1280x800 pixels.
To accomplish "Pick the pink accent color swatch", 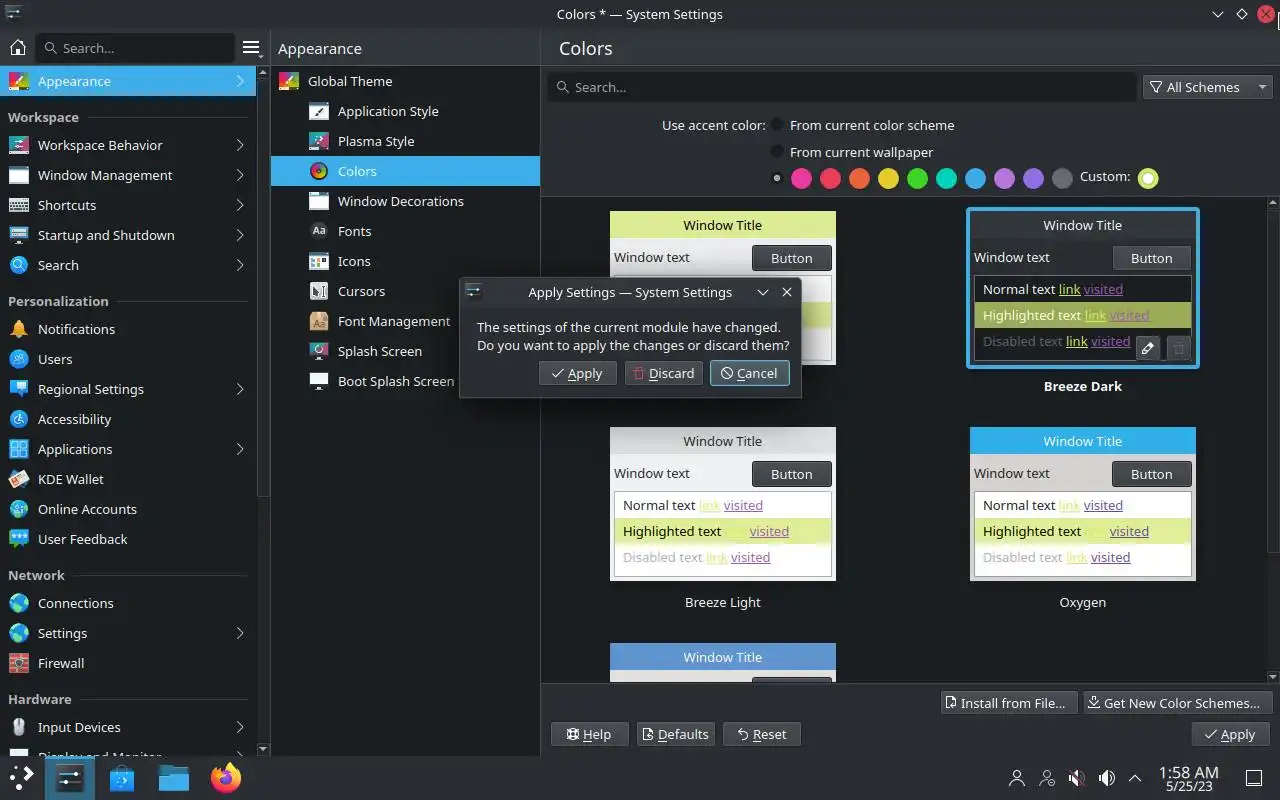I will pos(801,178).
